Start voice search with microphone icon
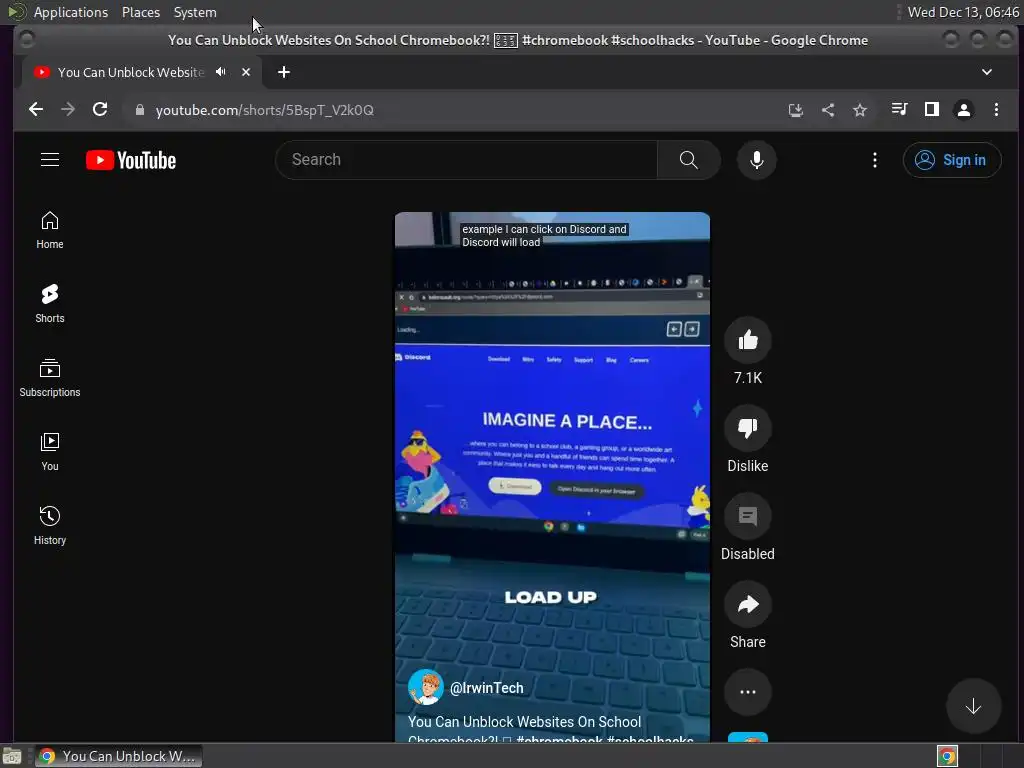The width and height of the screenshot is (1024, 768). 756,160
